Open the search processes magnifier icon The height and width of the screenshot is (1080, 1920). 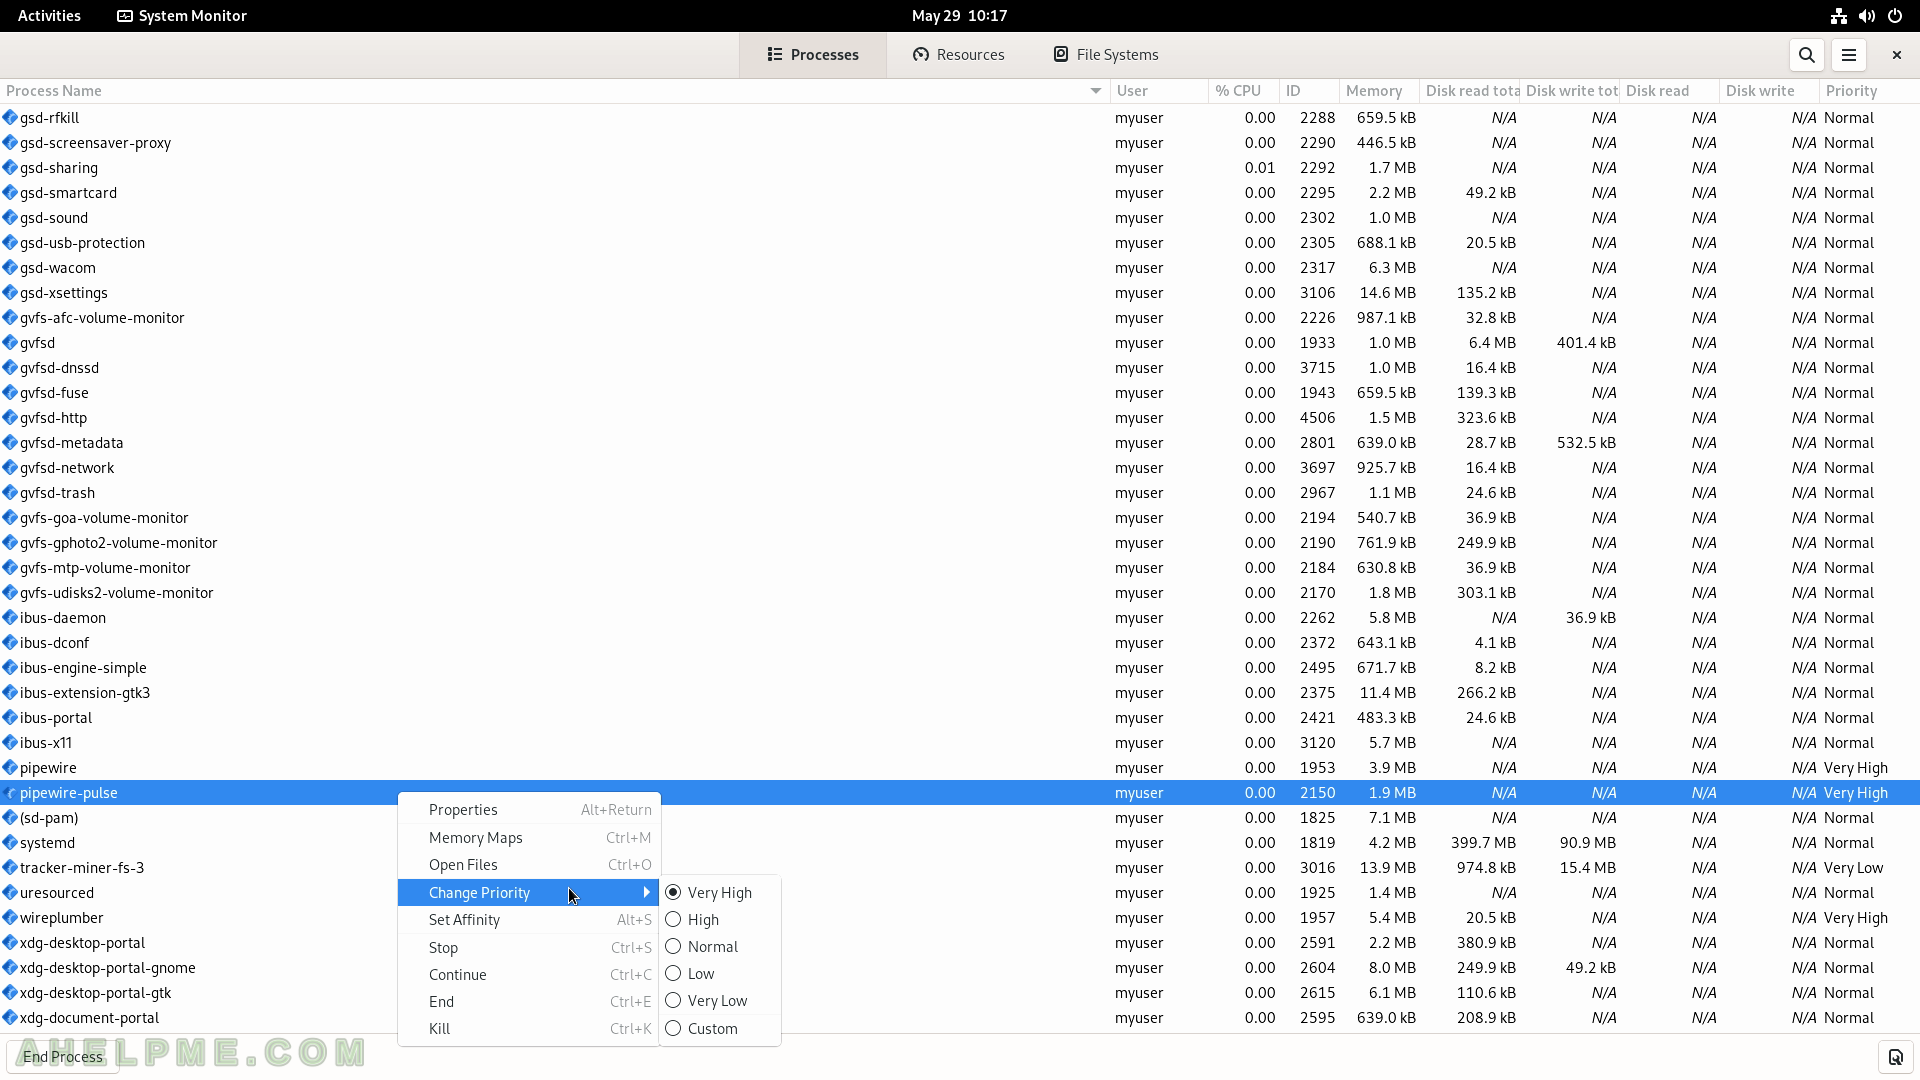(x=1806, y=55)
